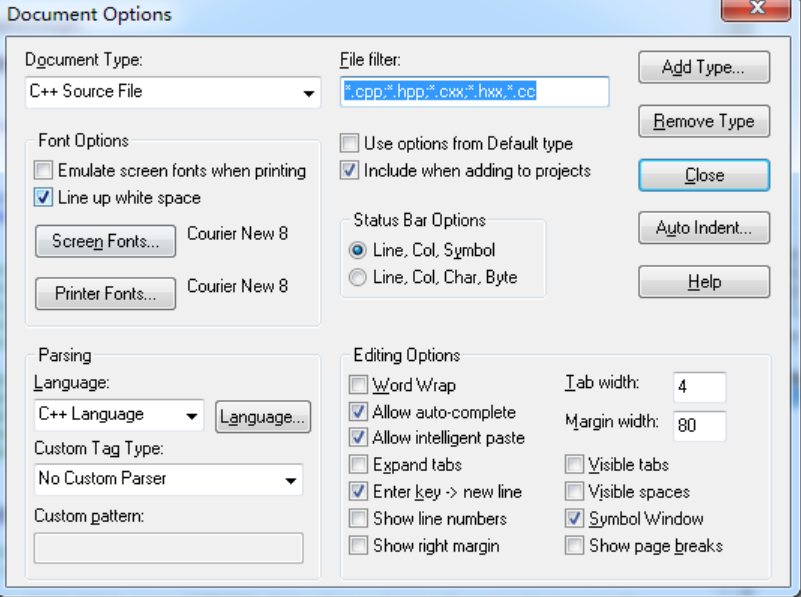The width and height of the screenshot is (801, 597).
Task: Click the Add Type... button
Action: pos(704,67)
